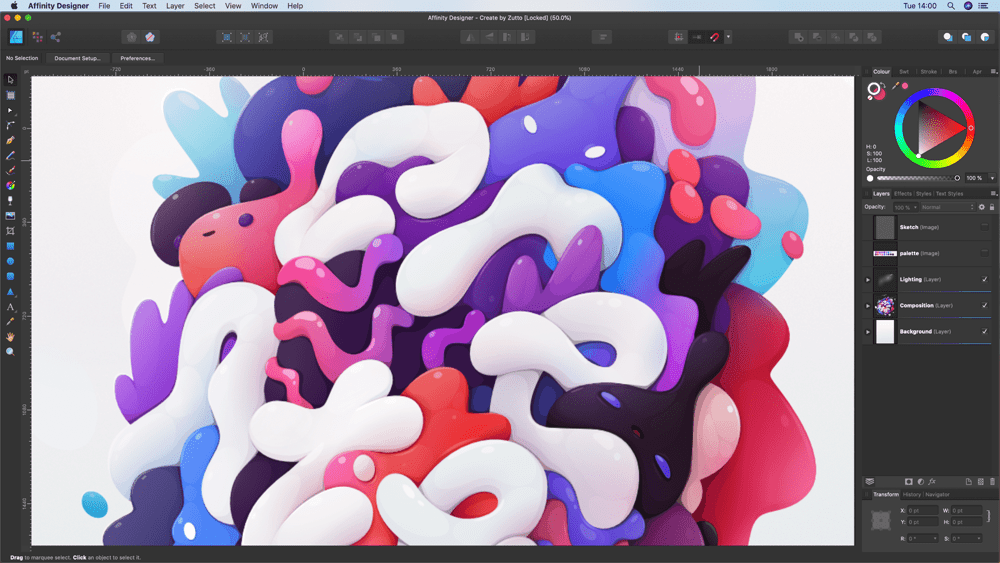Screen dimensions: 1000x563
Task: Open colour opacity percentage dropdown
Action: (x=992, y=179)
